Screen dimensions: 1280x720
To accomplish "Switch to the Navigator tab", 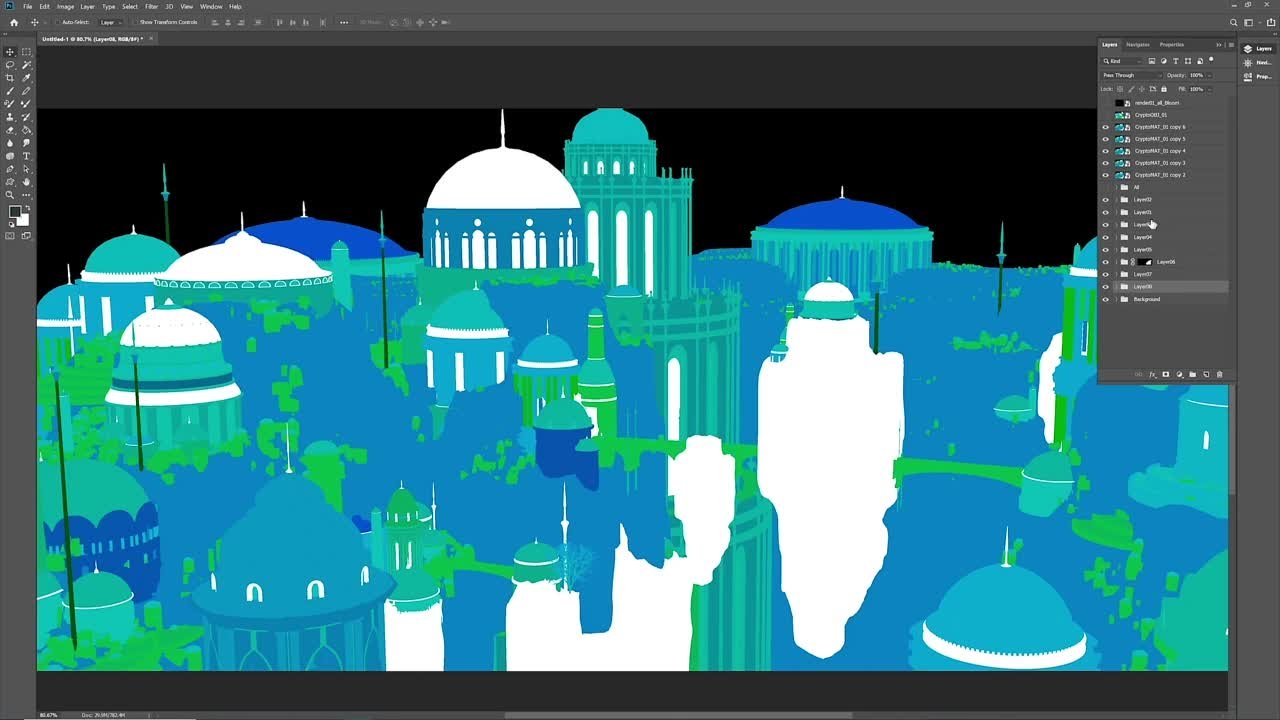I will (x=1138, y=45).
